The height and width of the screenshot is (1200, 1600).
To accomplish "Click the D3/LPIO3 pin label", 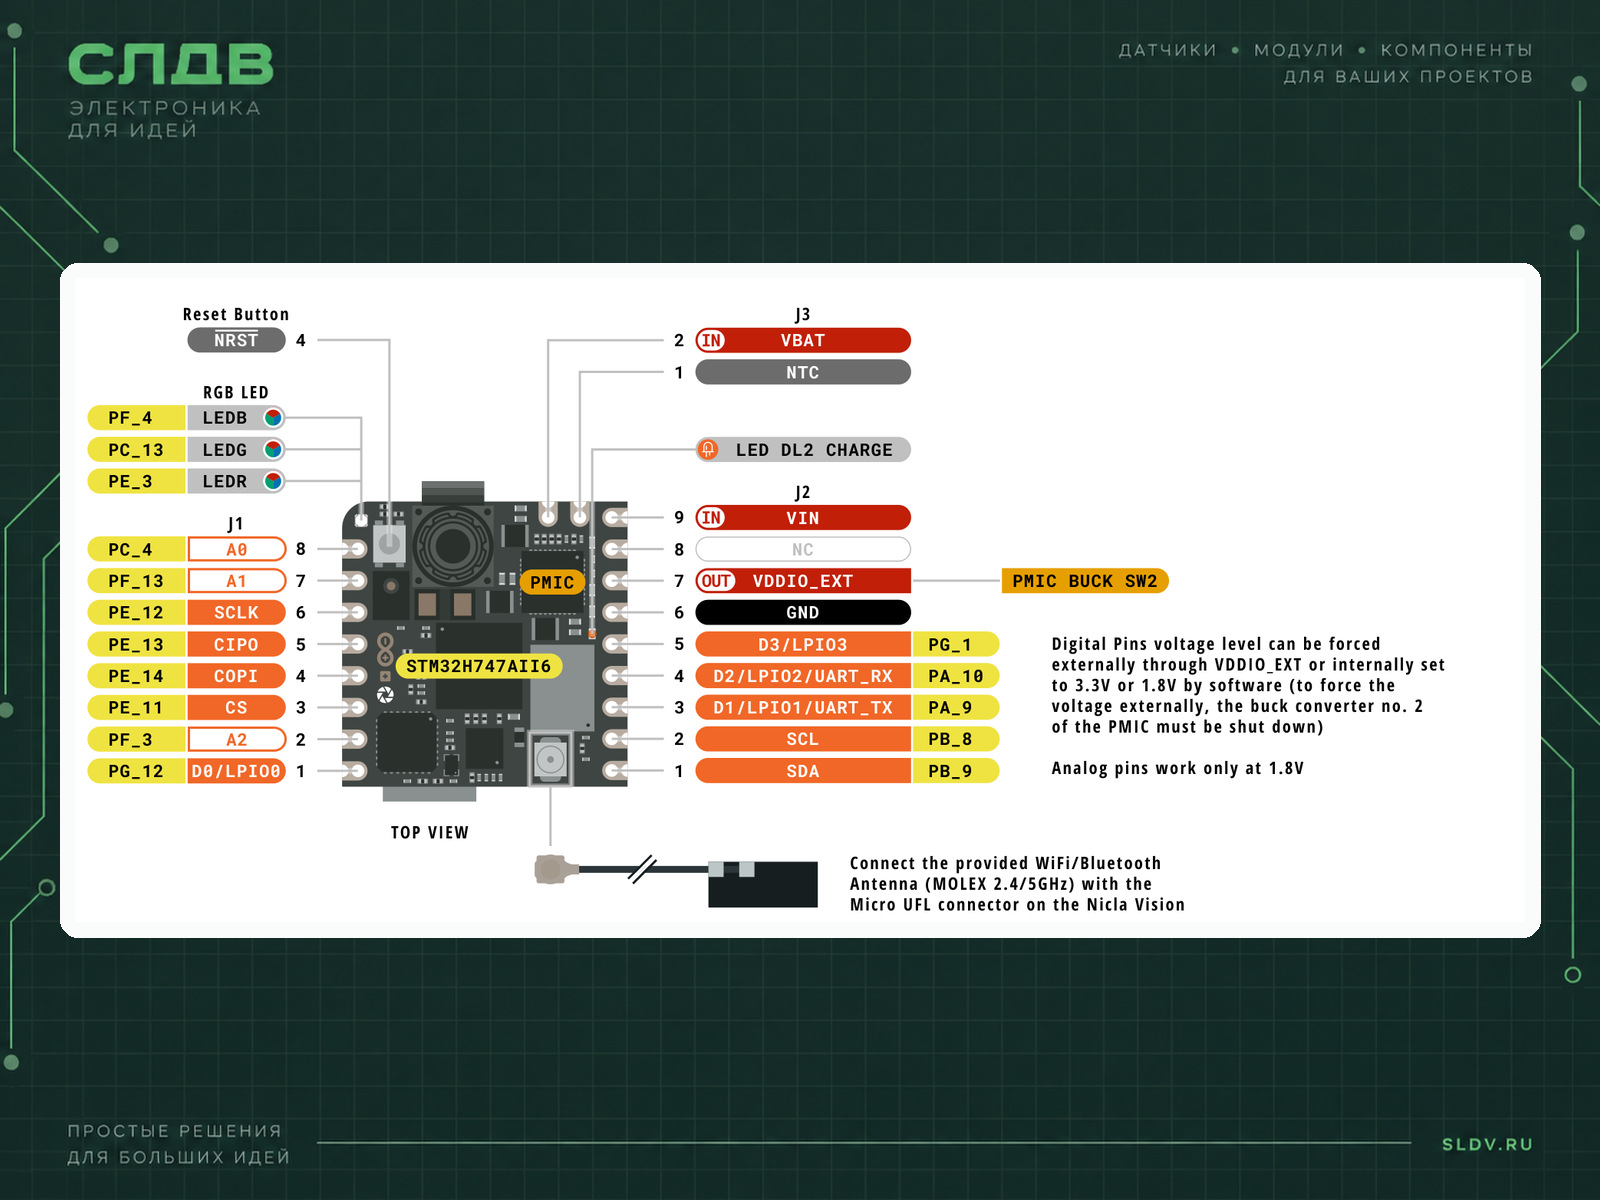I will 803,645.
